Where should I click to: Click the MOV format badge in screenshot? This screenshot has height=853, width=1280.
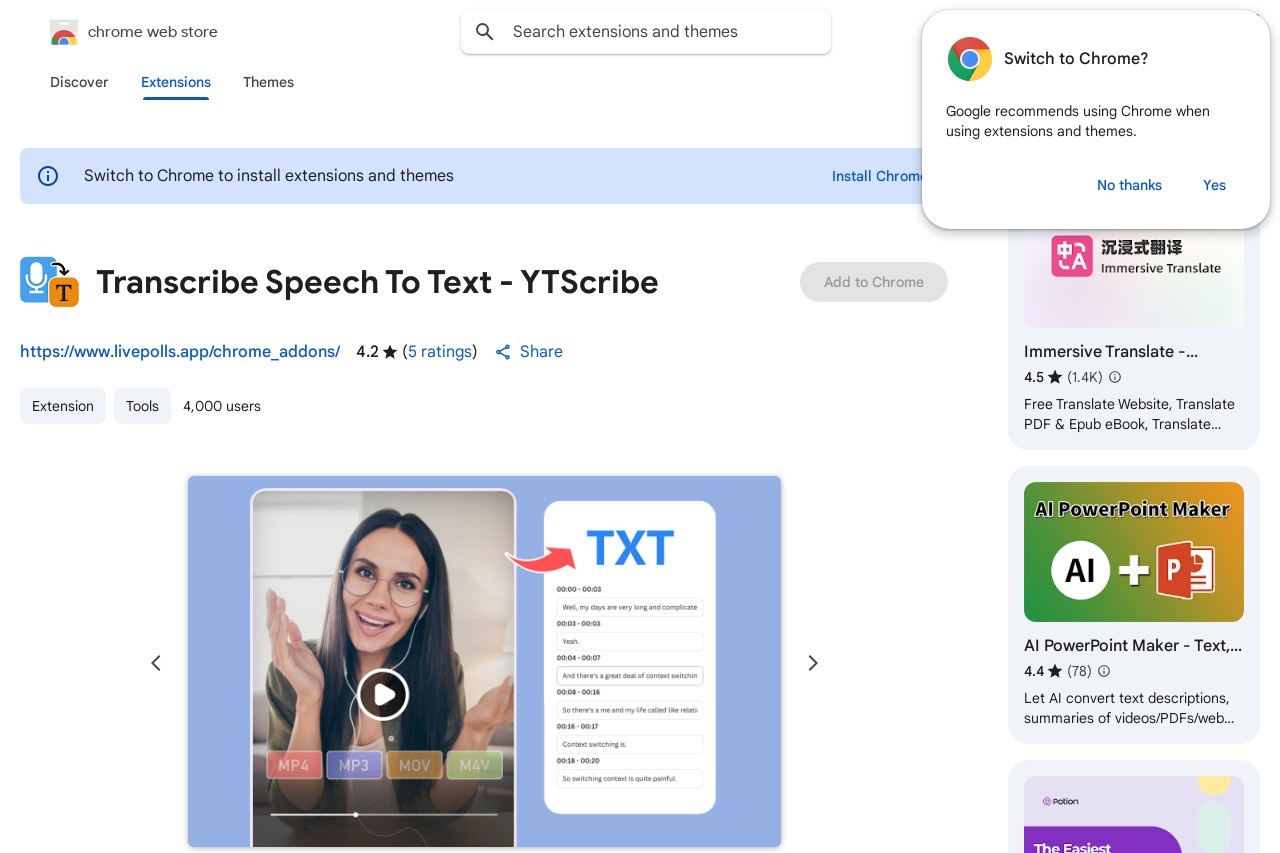click(414, 766)
